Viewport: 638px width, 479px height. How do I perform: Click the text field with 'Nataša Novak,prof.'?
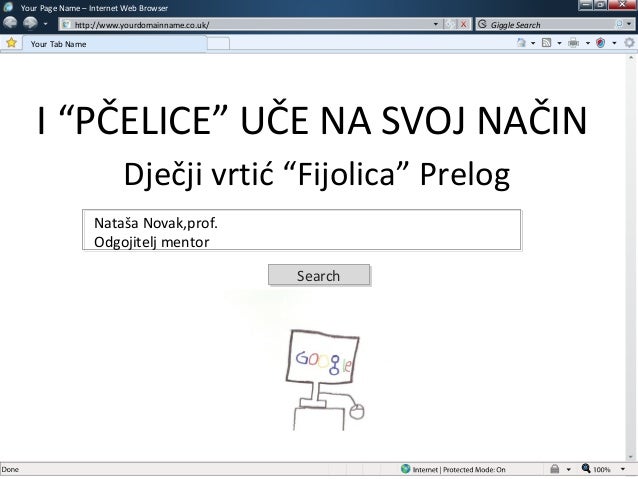click(302, 230)
